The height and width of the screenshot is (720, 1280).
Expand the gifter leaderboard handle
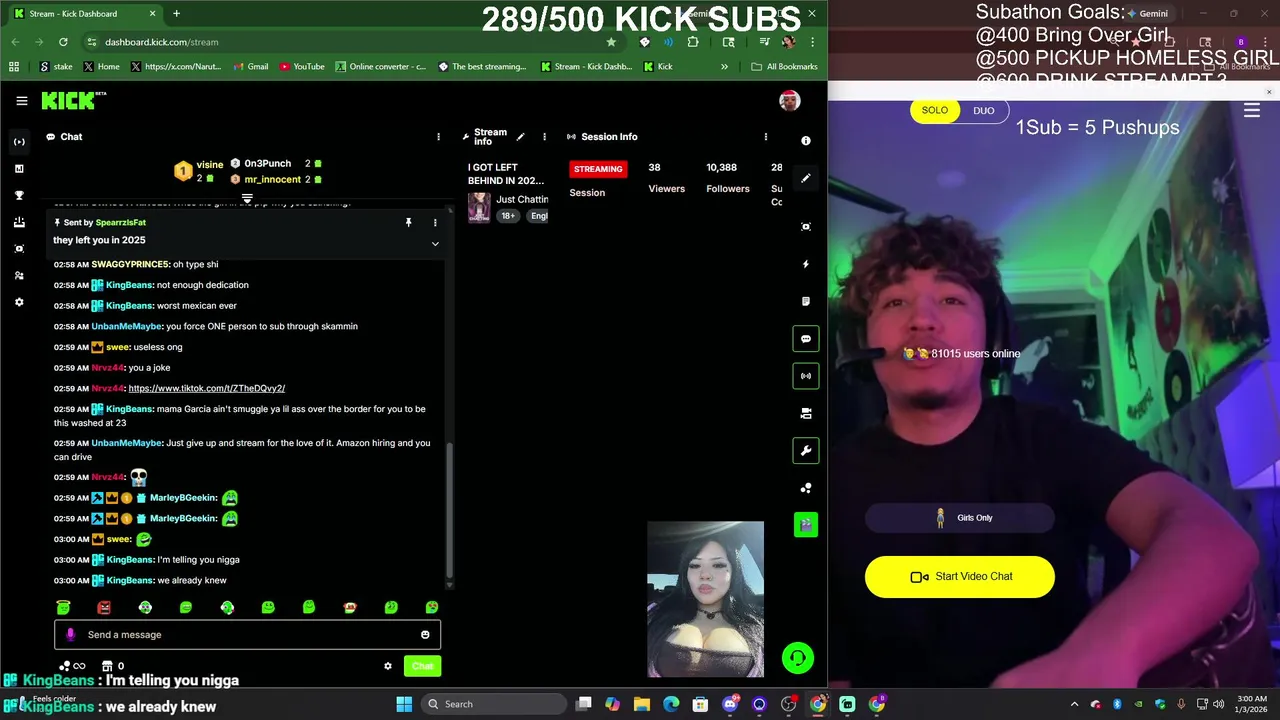pos(247,198)
